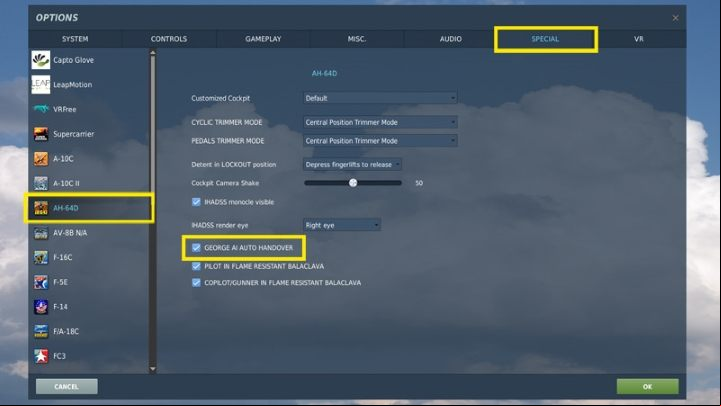721x406 pixels.
Task: Disable George AI Auto Handover checkbox
Action: tap(196, 247)
